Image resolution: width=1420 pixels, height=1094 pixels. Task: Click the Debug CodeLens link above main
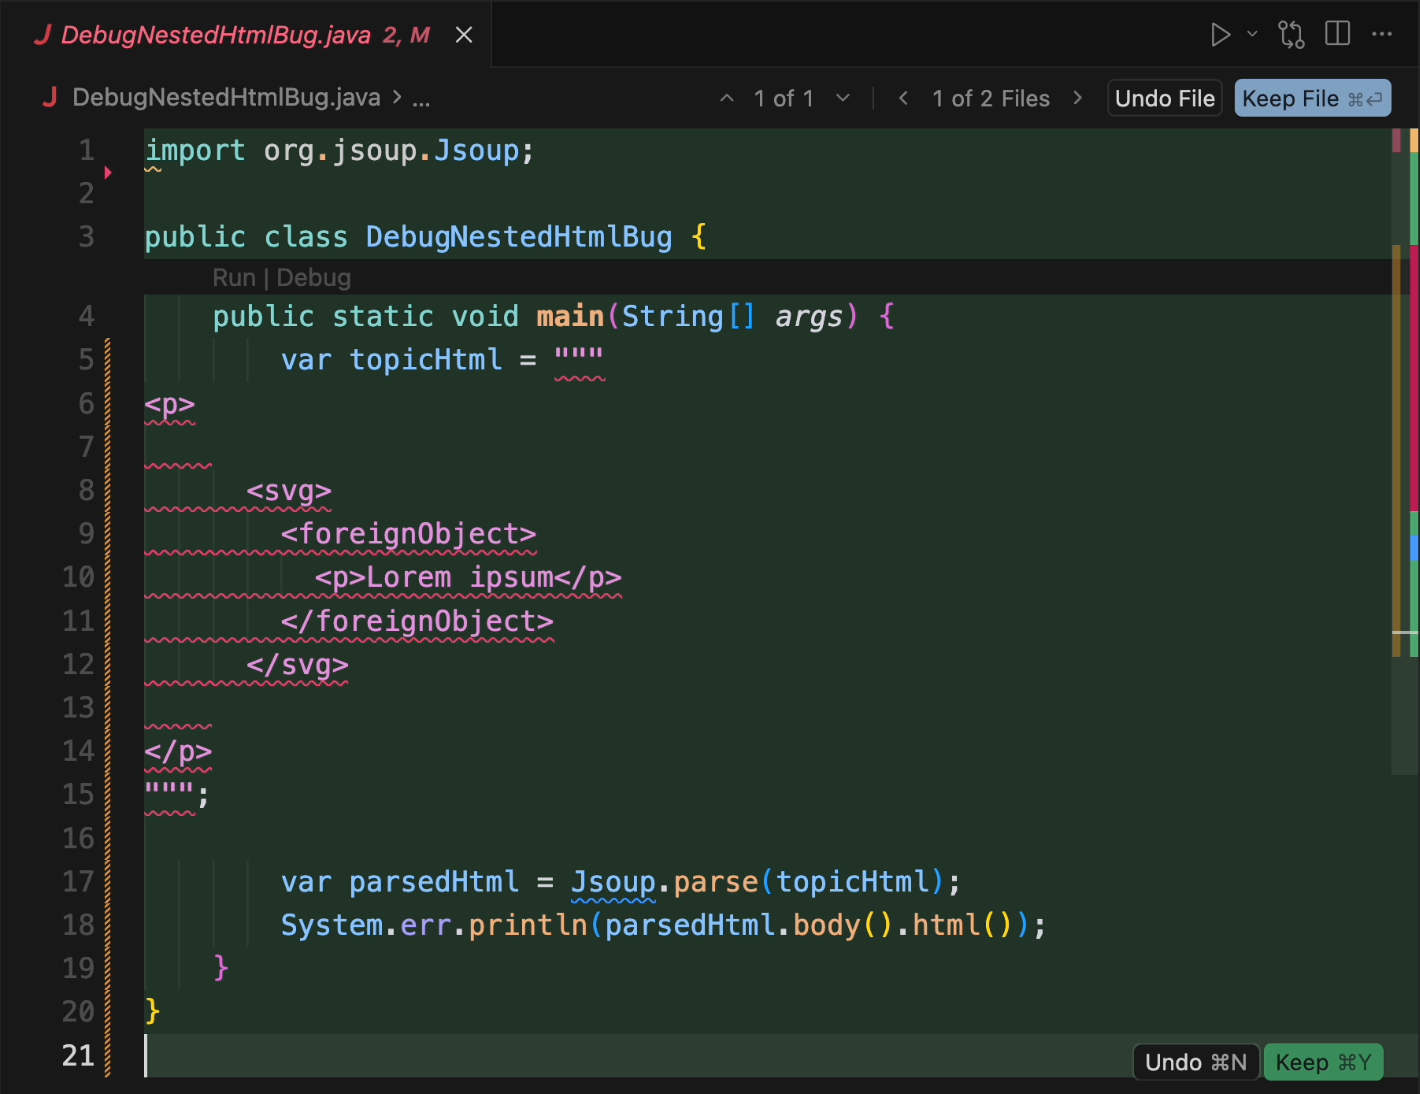(x=314, y=278)
